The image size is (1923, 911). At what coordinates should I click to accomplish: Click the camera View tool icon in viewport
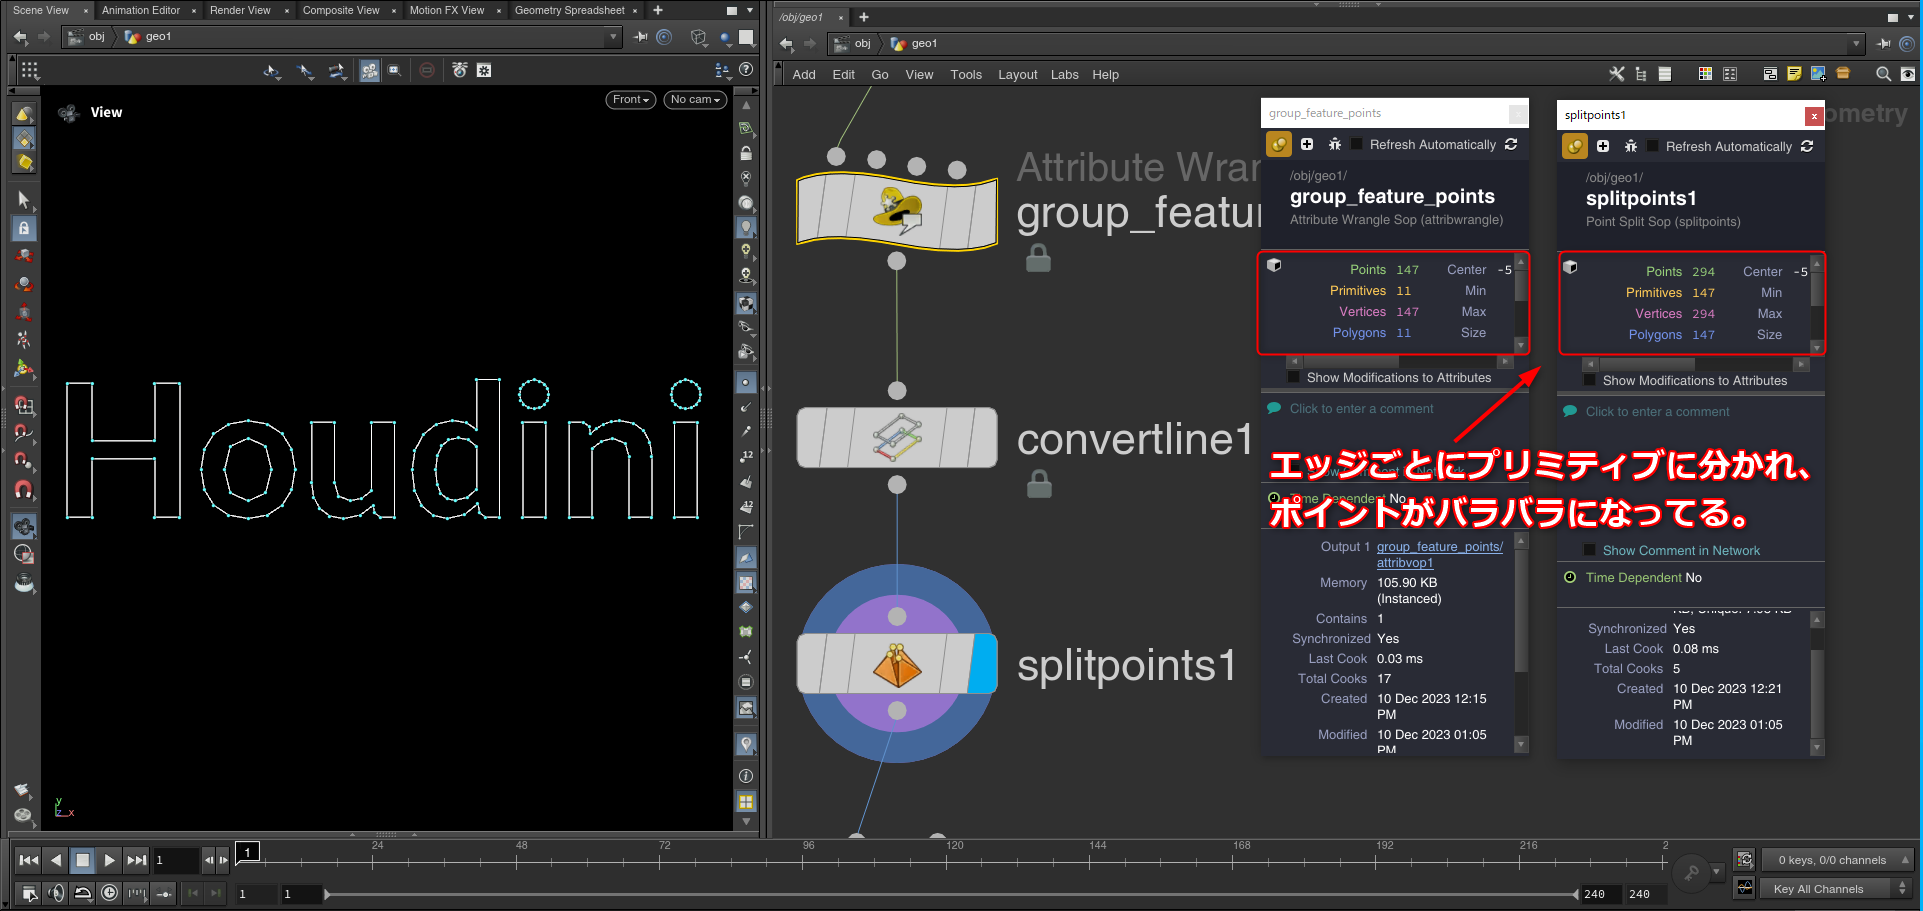point(69,113)
